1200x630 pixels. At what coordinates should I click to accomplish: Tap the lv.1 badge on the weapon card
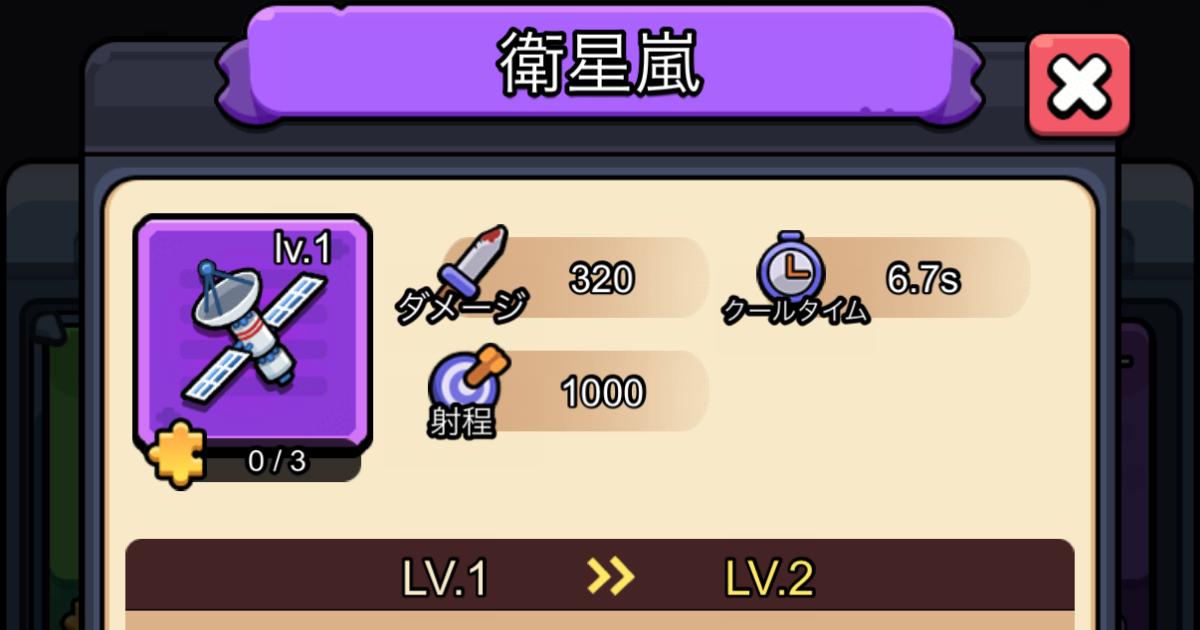tap(302, 250)
